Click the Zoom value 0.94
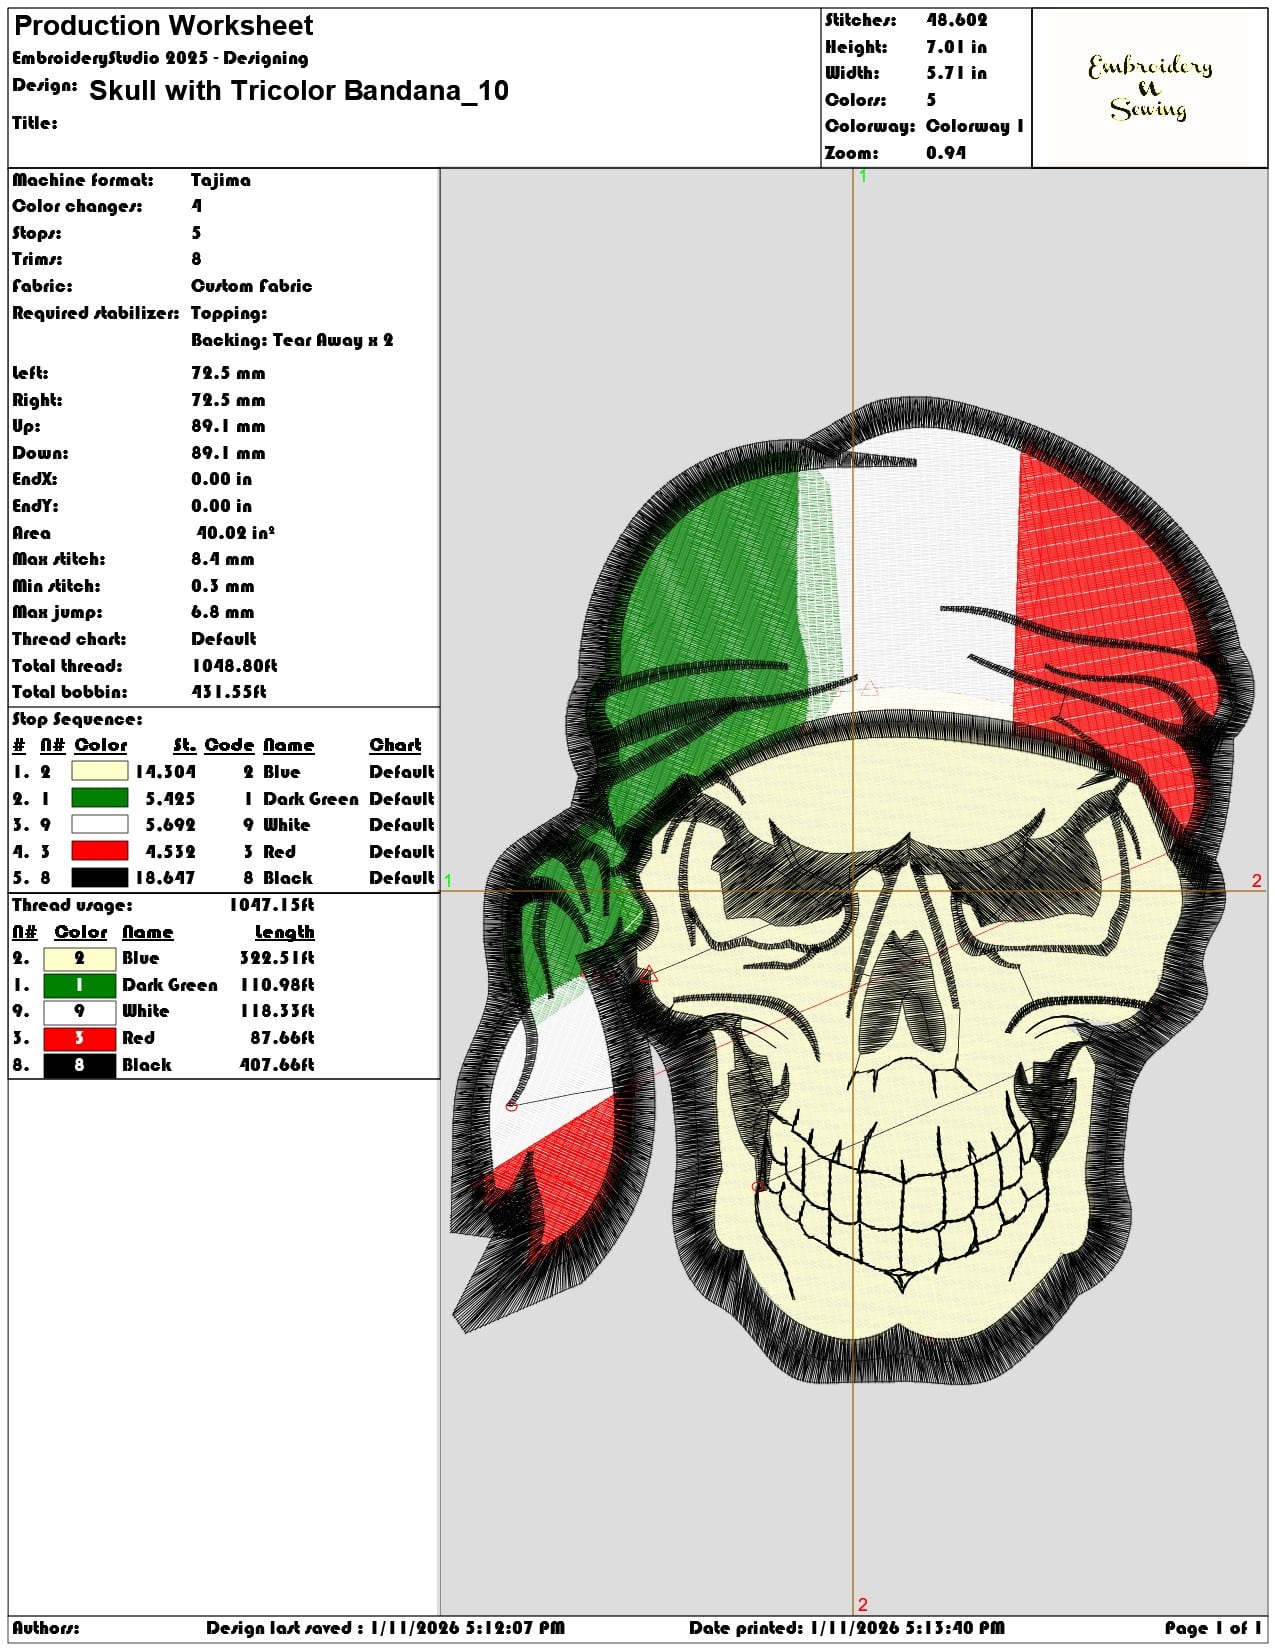The height and width of the screenshot is (1650, 1275). click(x=946, y=153)
